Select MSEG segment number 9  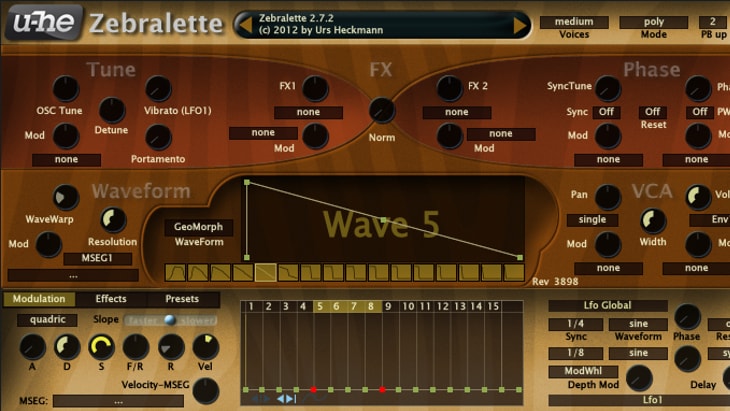tap(388, 306)
